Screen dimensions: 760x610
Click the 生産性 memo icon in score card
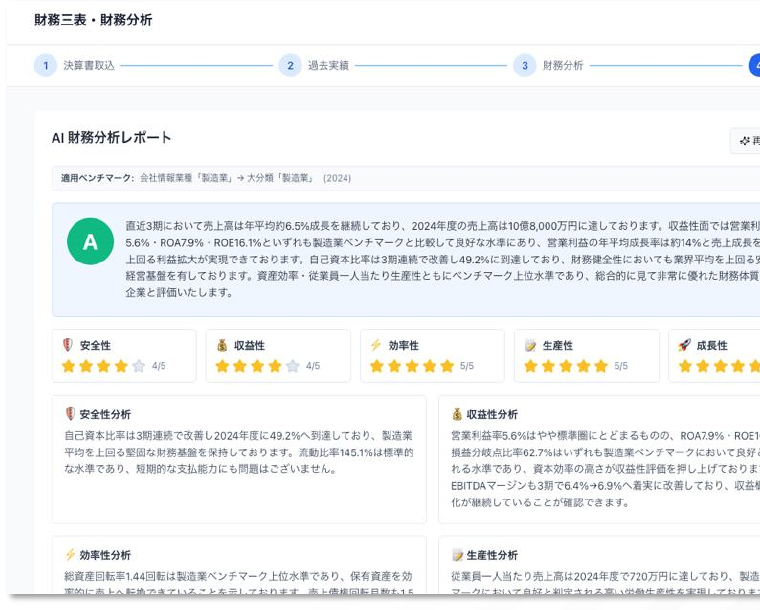click(530, 345)
